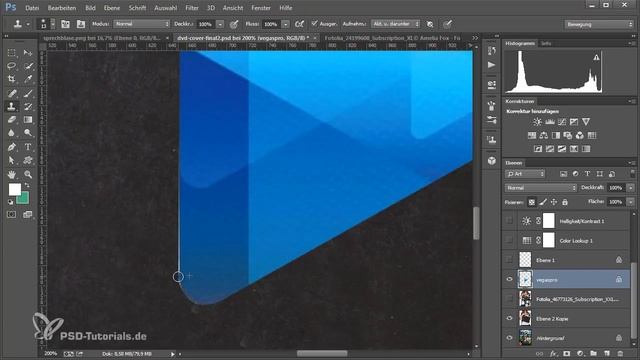Select the Brush tool
Screen dimensions: 640x360
point(28,93)
